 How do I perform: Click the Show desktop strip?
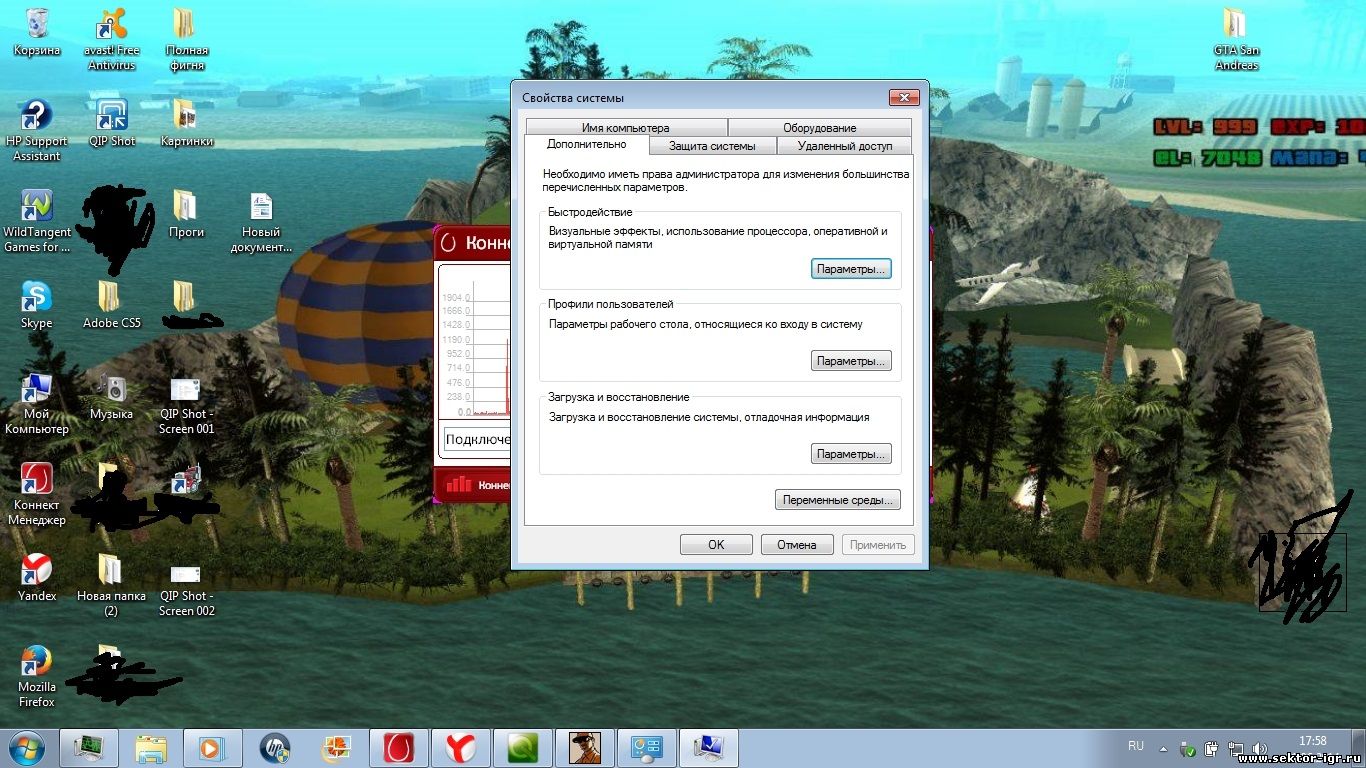point(1359,748)
